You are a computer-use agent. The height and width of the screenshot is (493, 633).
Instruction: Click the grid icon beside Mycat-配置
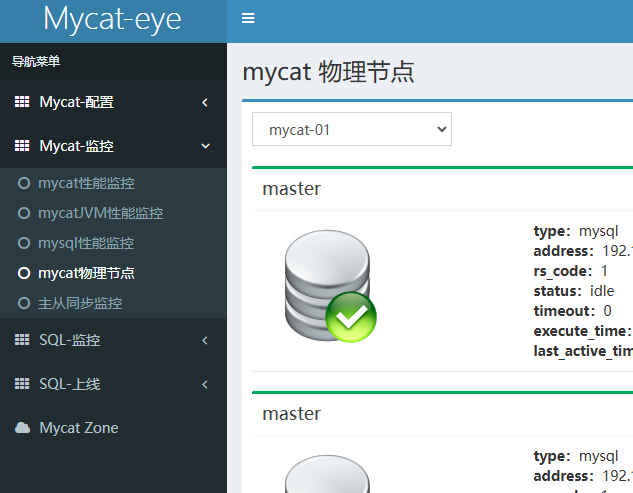[22, 102]
